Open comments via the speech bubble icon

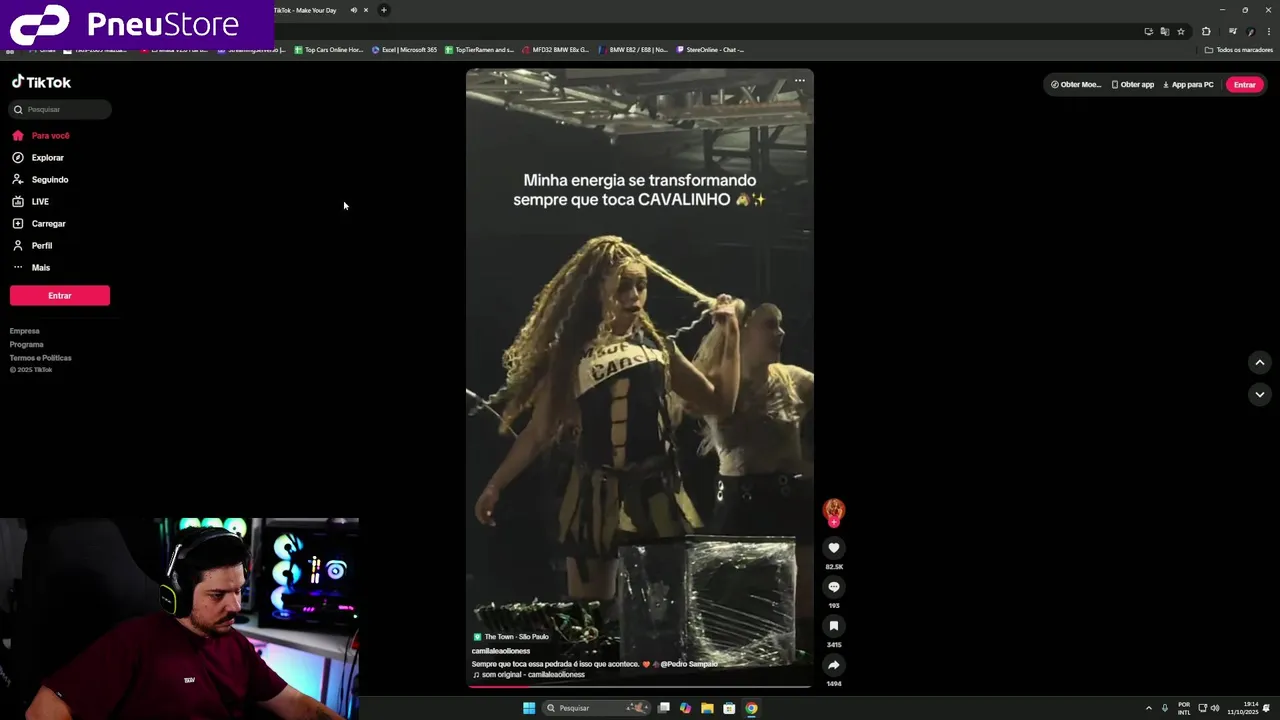tap(834, 587)
